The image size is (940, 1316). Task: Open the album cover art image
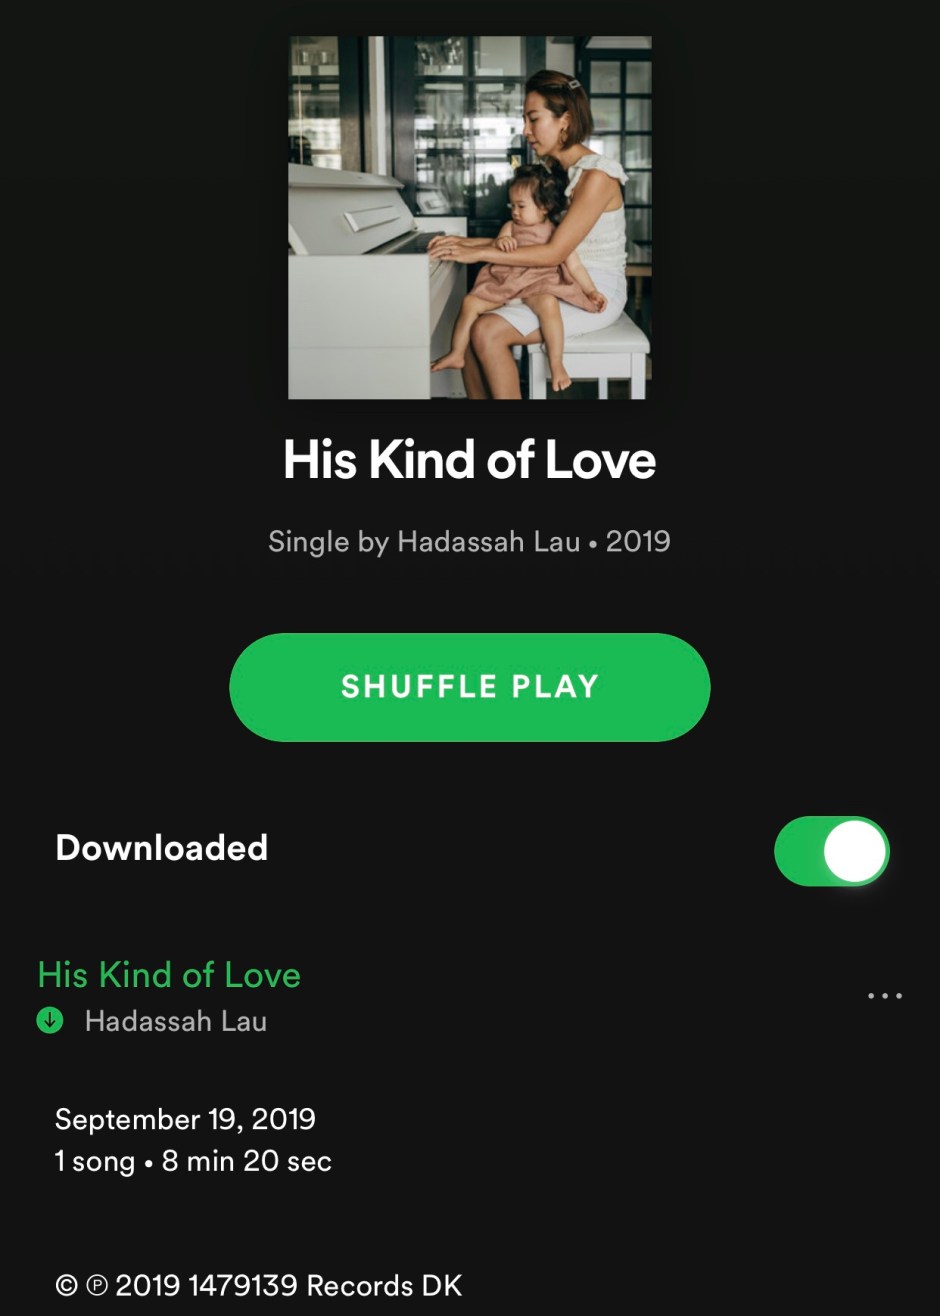click(470, 218)
